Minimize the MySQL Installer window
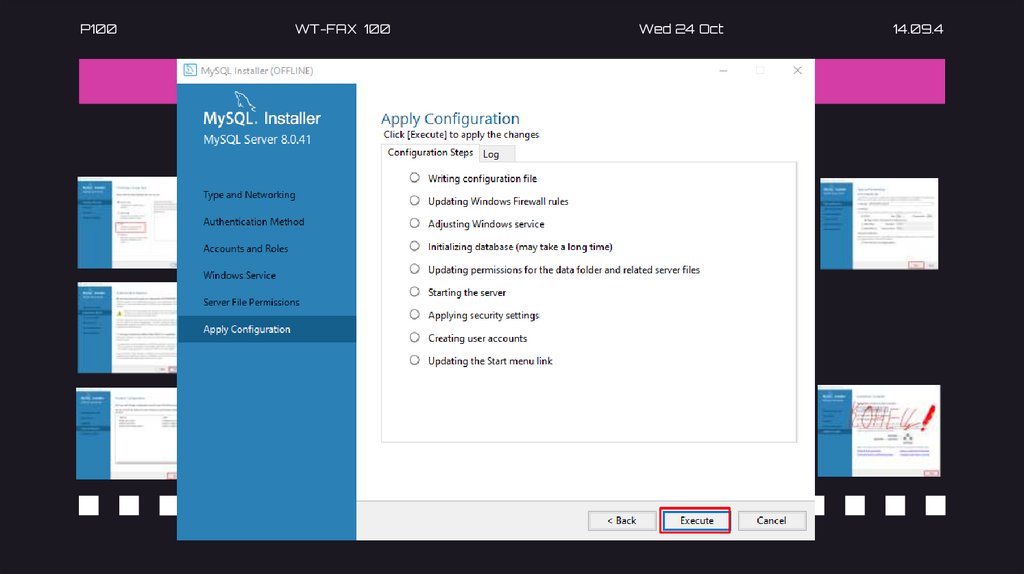Viewport: 1024px width, 574px height. click(723, 71)
